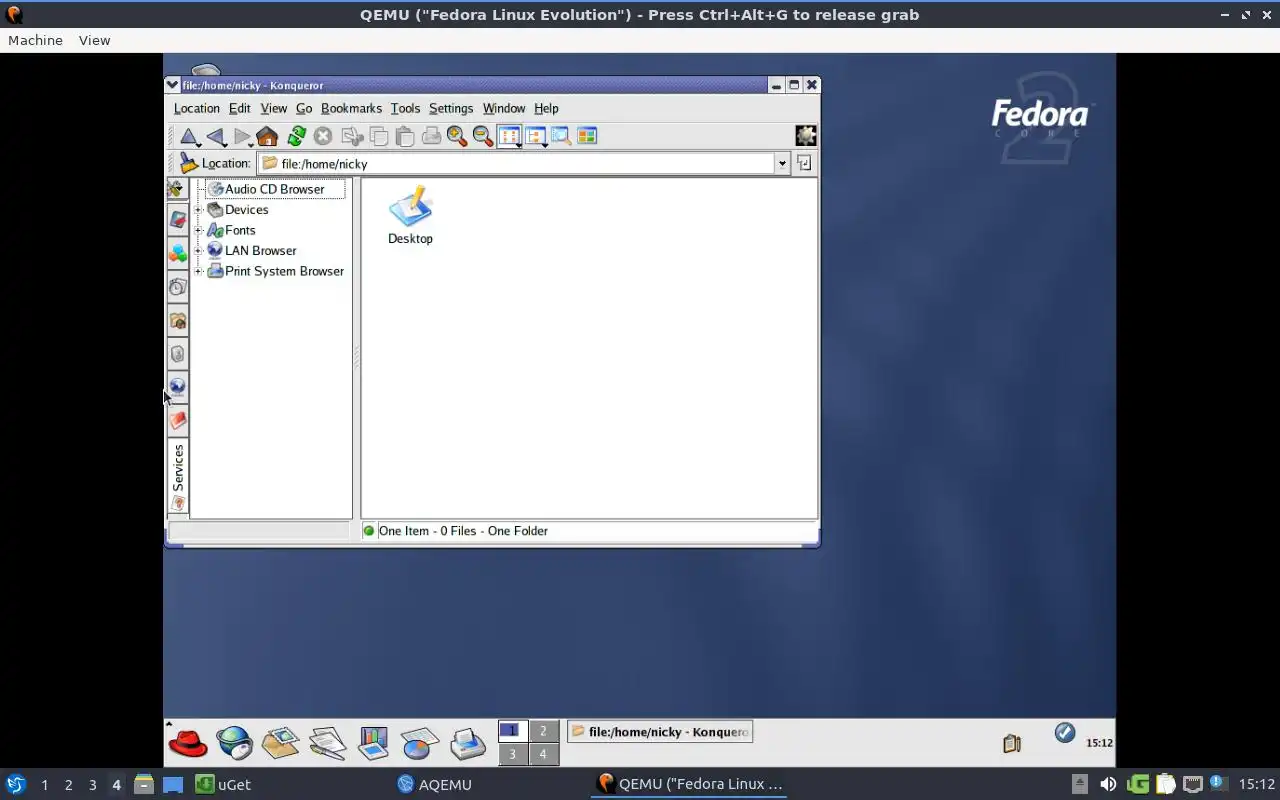Screen dimensions: 1280x800
Task: Clear location bar with broom icon
Action: pos(188,163)
